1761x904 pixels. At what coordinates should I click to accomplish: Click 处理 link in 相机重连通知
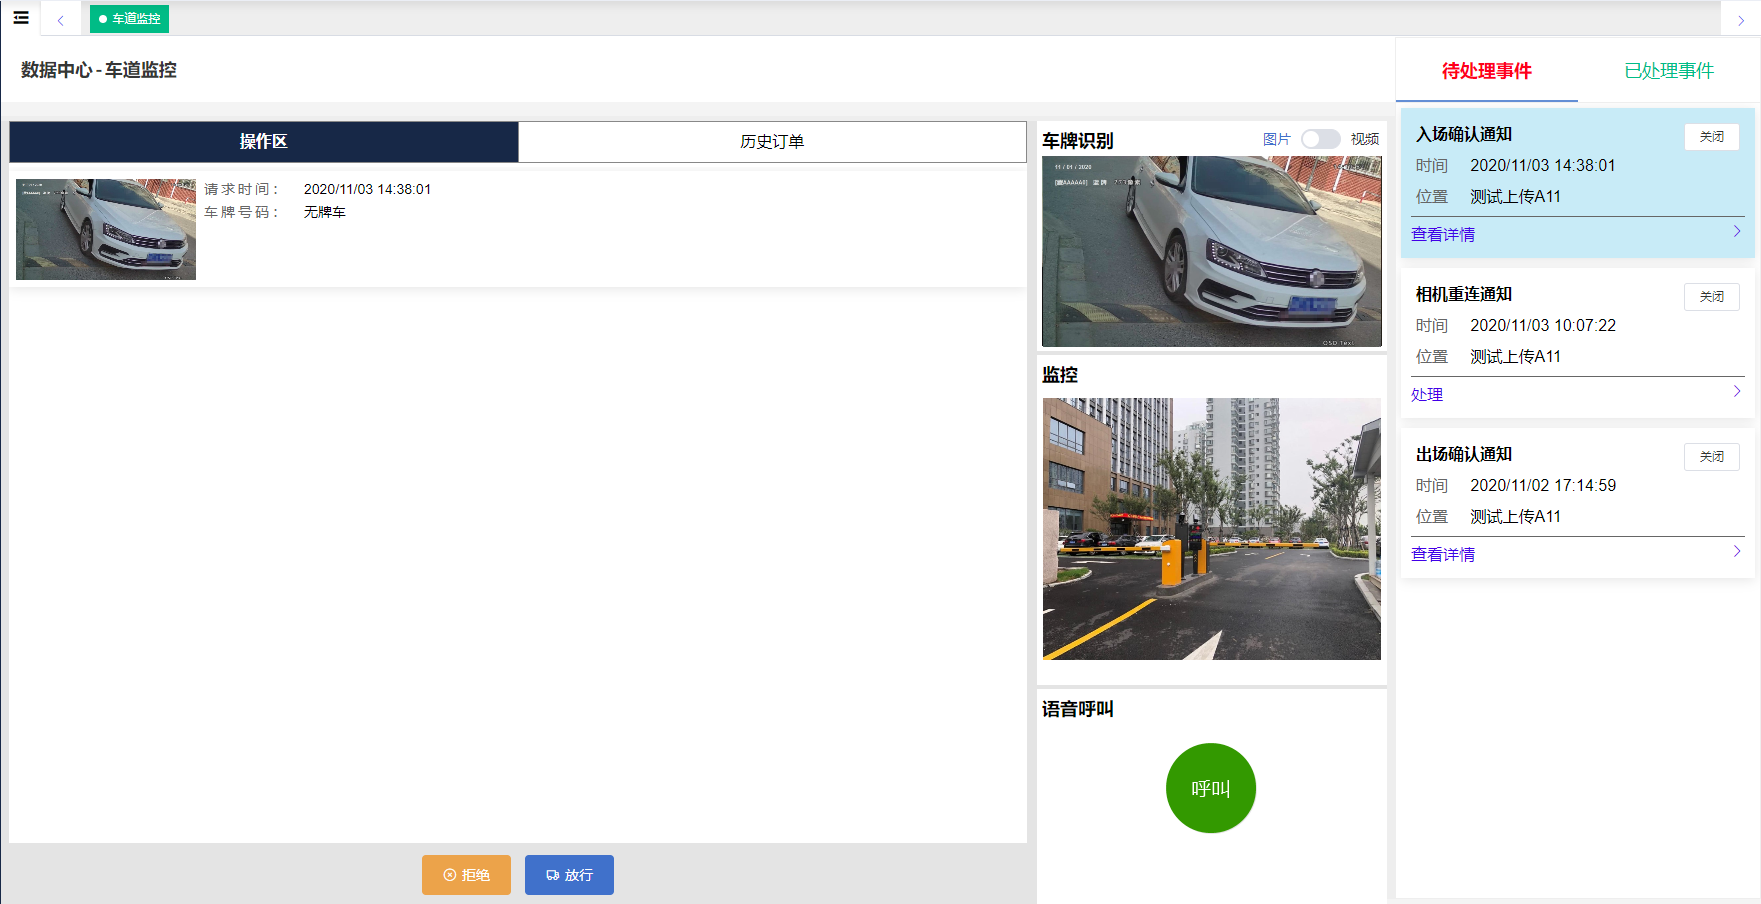[1427, 395]
